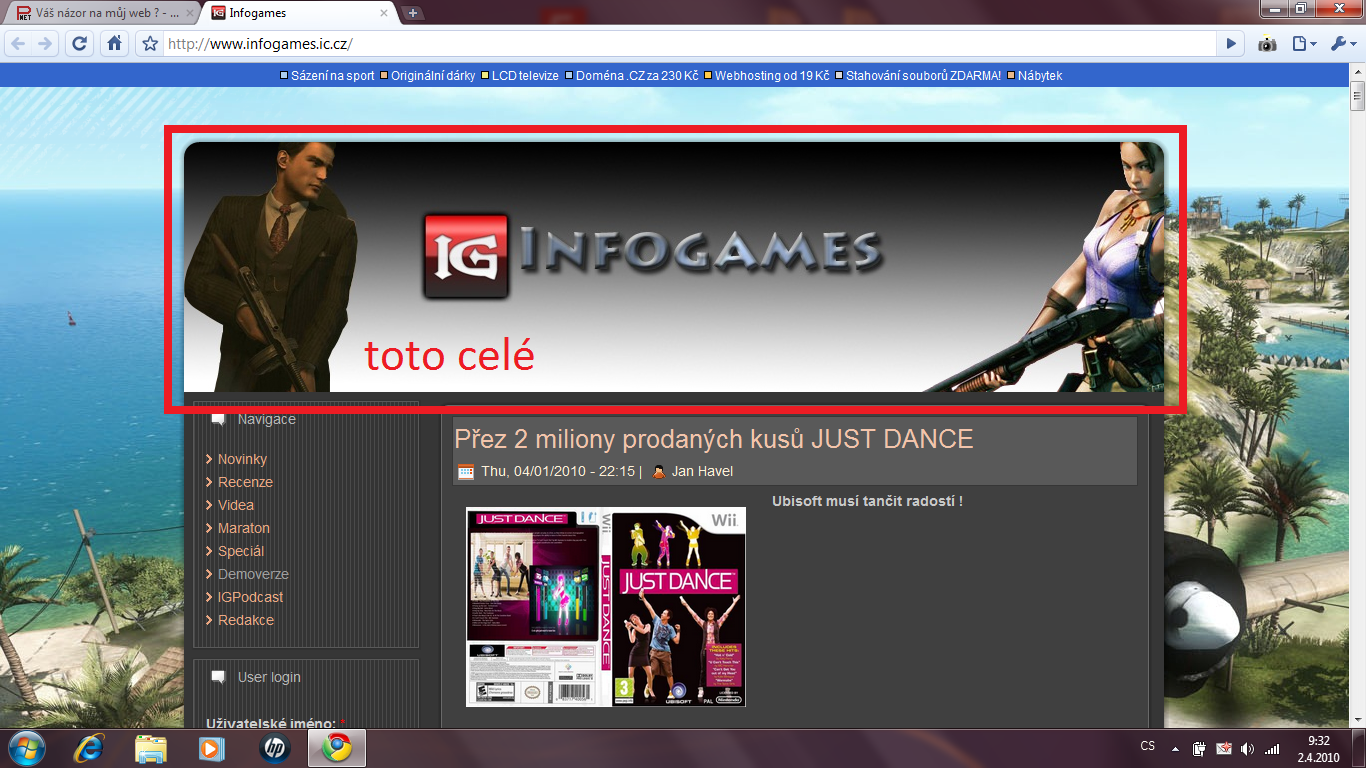The height and width of the screenshot is (768, 1366).
Task: Open the article about JUST DANCE sales
Action: (714, 439)
